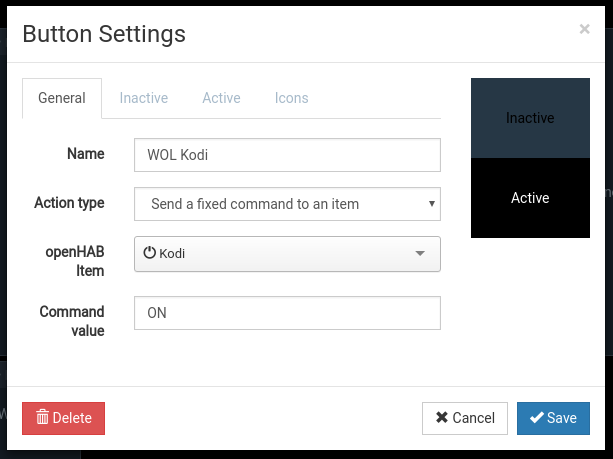
Task: Open the Inactive tab
Action: [x=144, y=98]
